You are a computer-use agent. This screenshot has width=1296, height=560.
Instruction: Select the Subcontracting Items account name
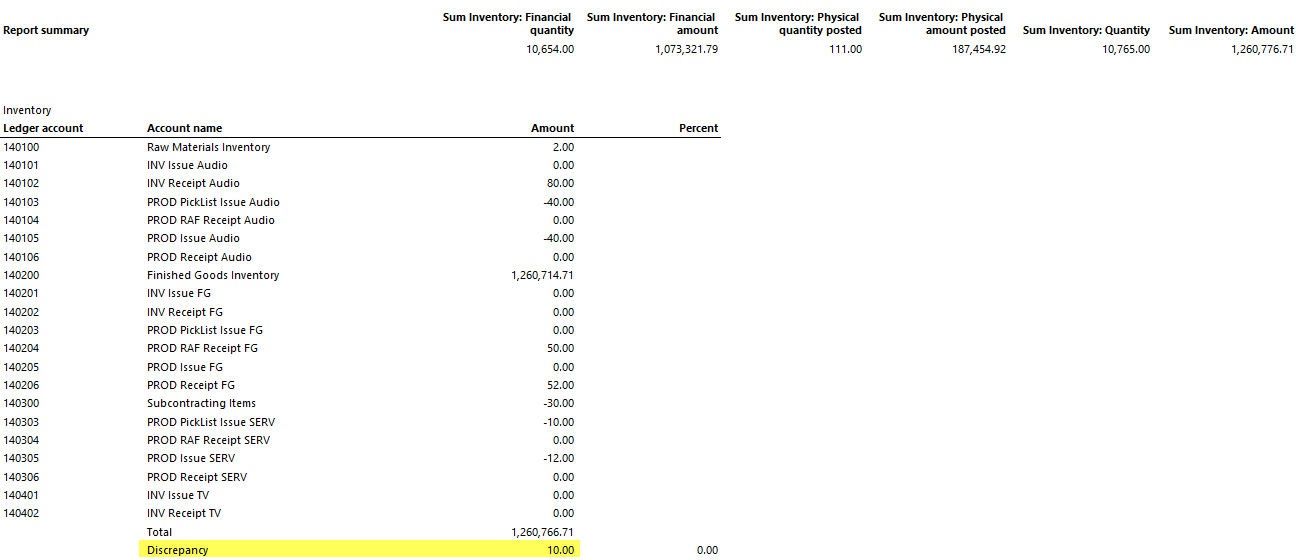(201, 403)
